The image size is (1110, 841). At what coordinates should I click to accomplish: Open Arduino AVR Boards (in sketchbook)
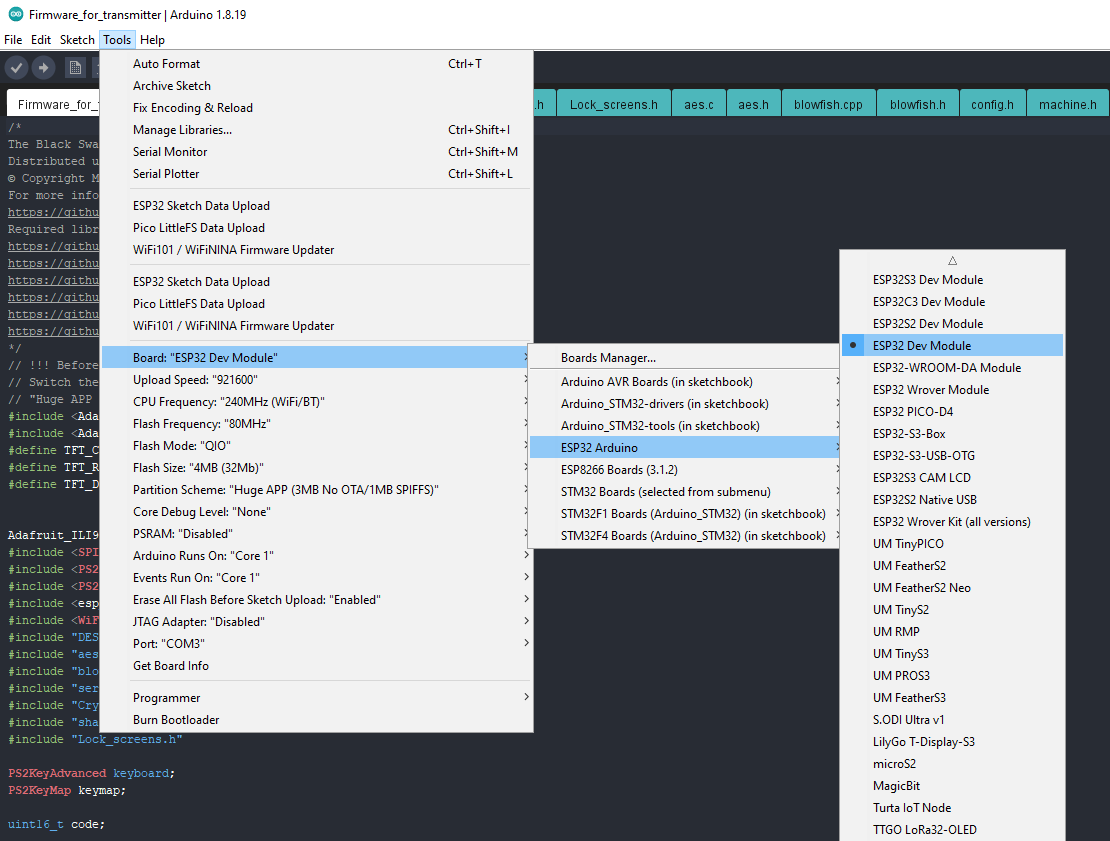coord(685,382)
